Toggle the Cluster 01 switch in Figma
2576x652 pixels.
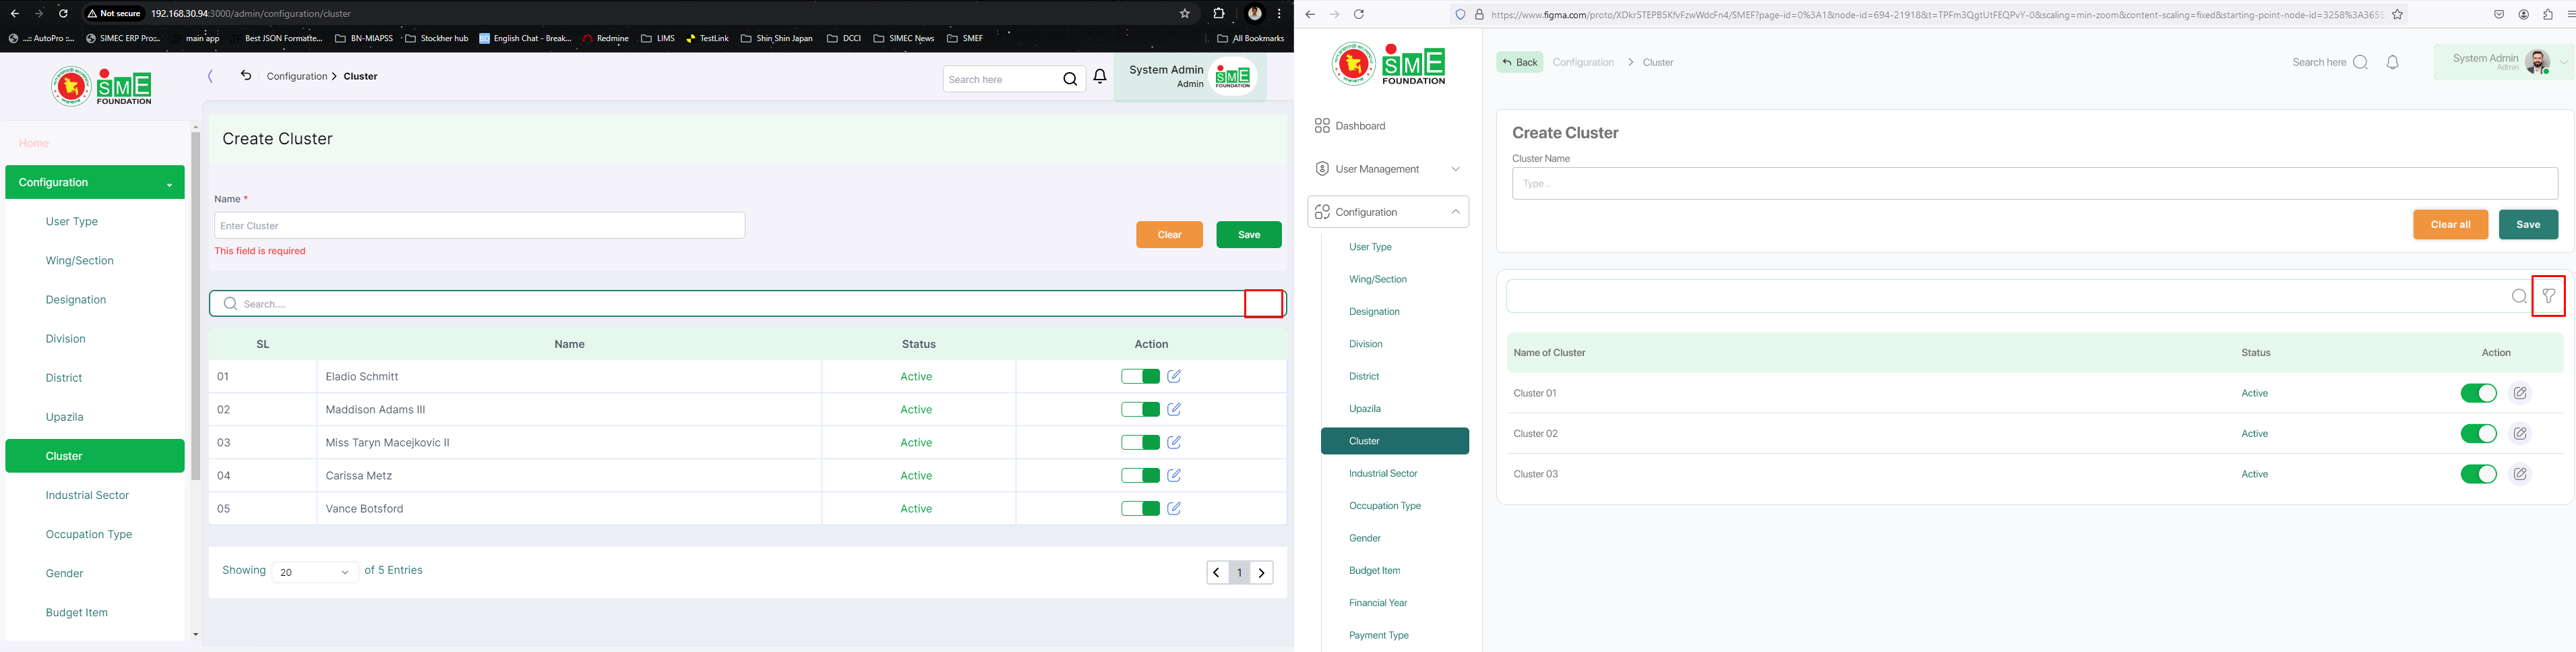click(2478, 393)
